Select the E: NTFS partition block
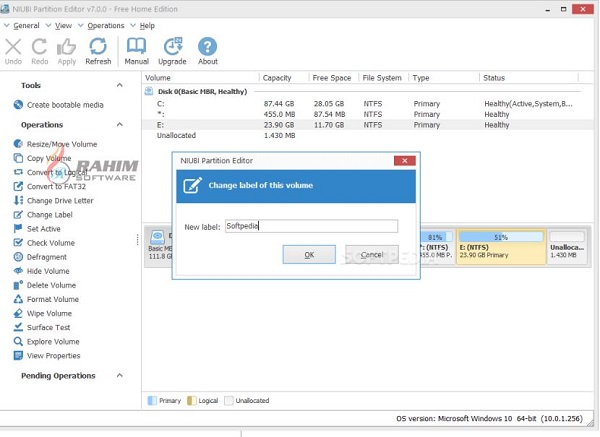Image resolution: width=600 pixels, height=437 pixels. [x=501, y=247]
